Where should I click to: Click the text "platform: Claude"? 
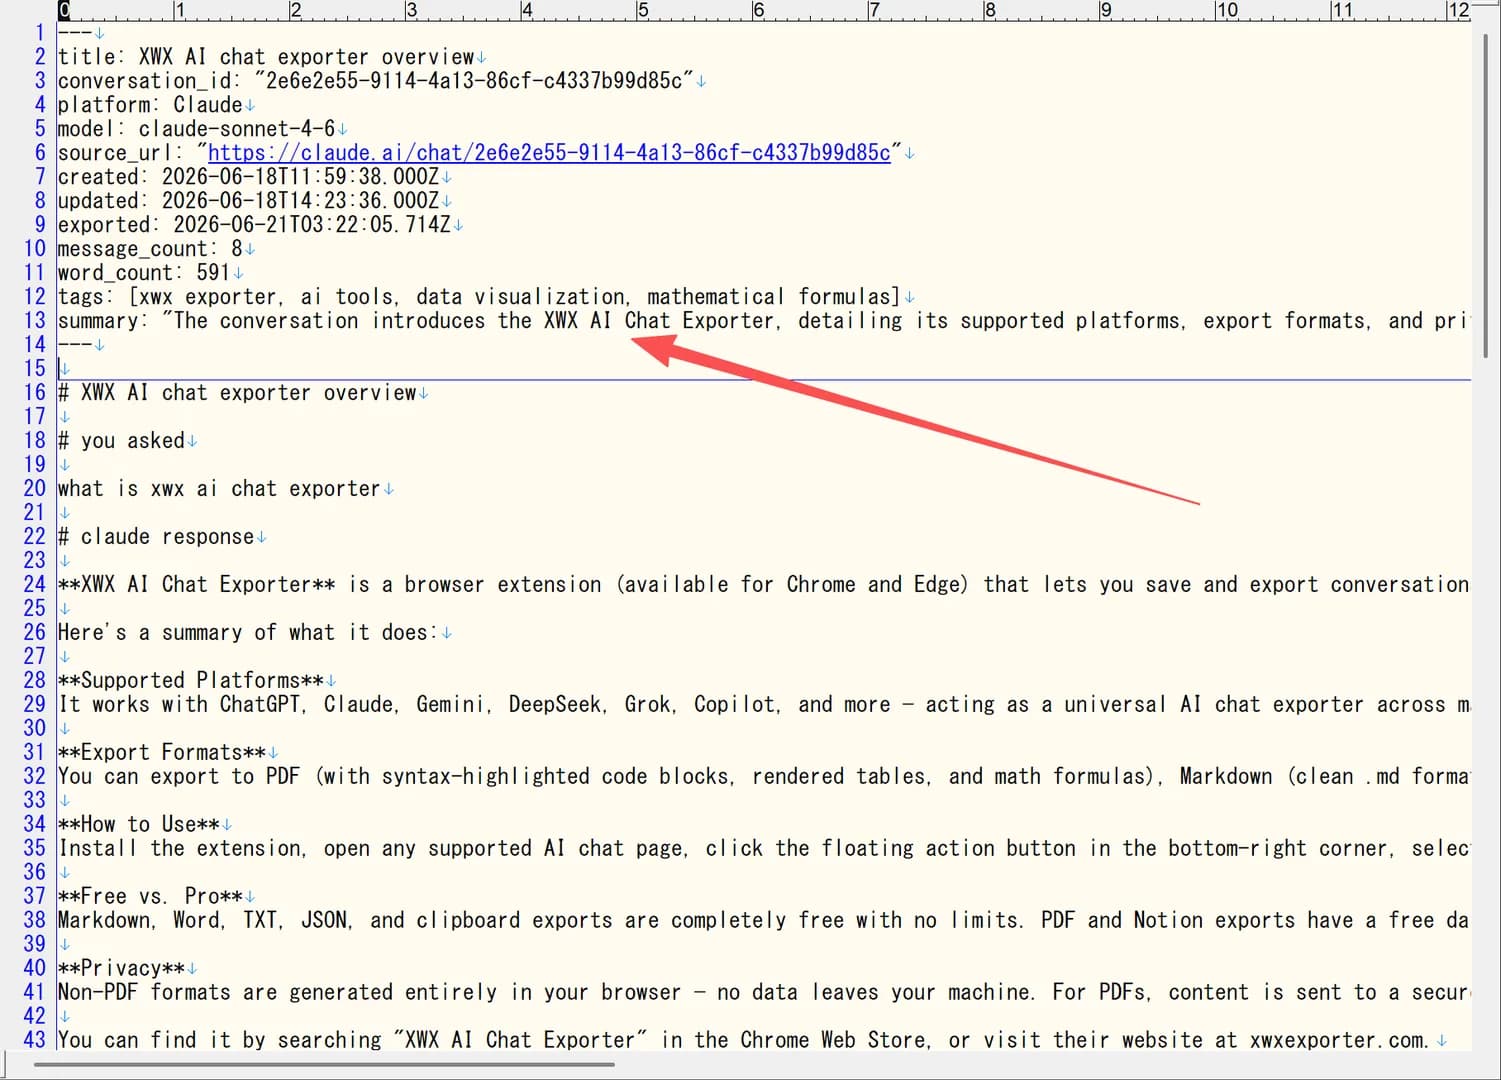click(150, 105)
